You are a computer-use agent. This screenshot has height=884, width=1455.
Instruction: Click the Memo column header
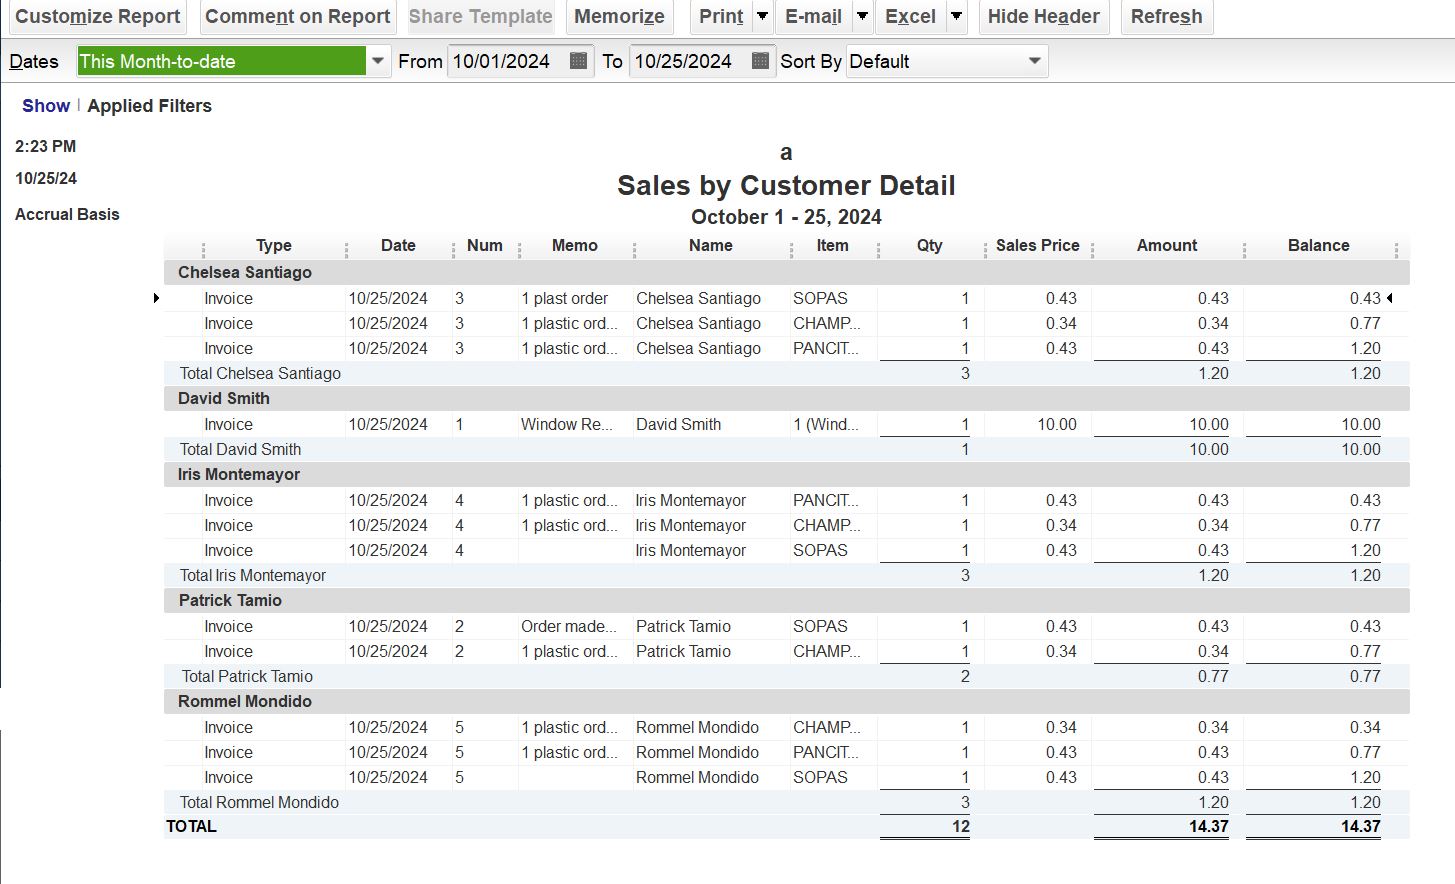pos(575,246)
